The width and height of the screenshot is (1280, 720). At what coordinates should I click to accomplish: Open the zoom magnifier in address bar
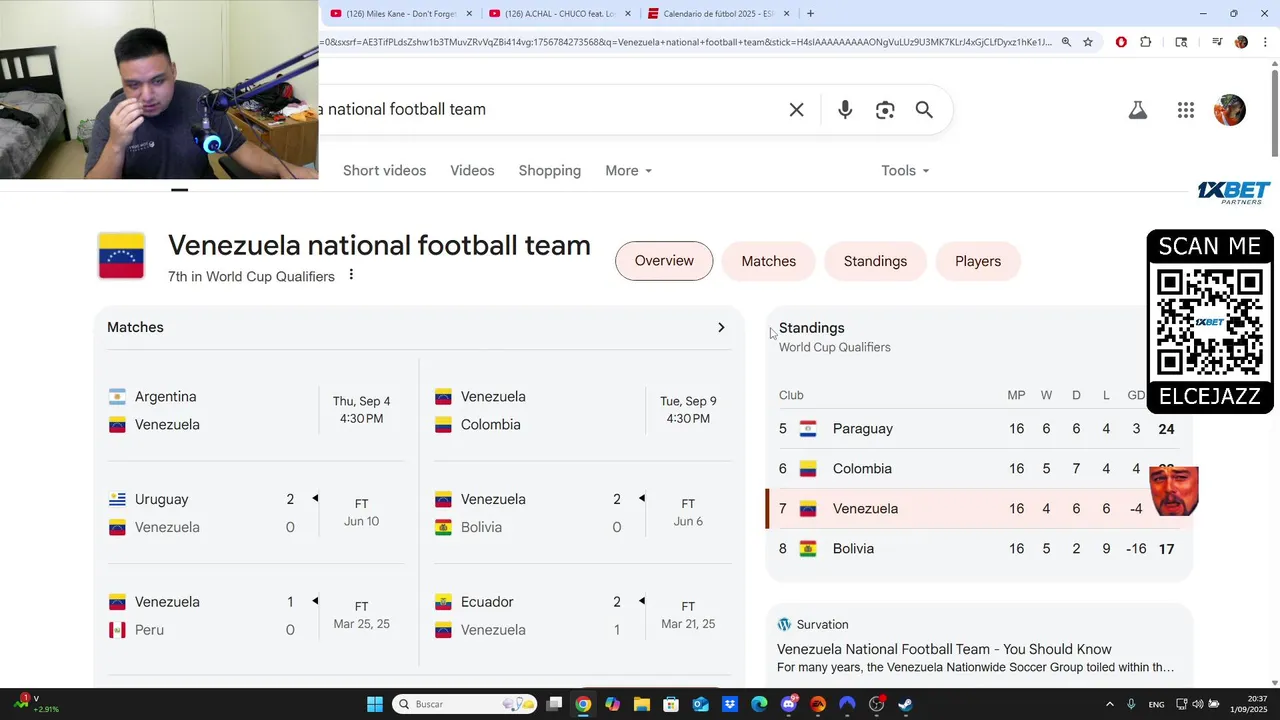[1066, 42]
